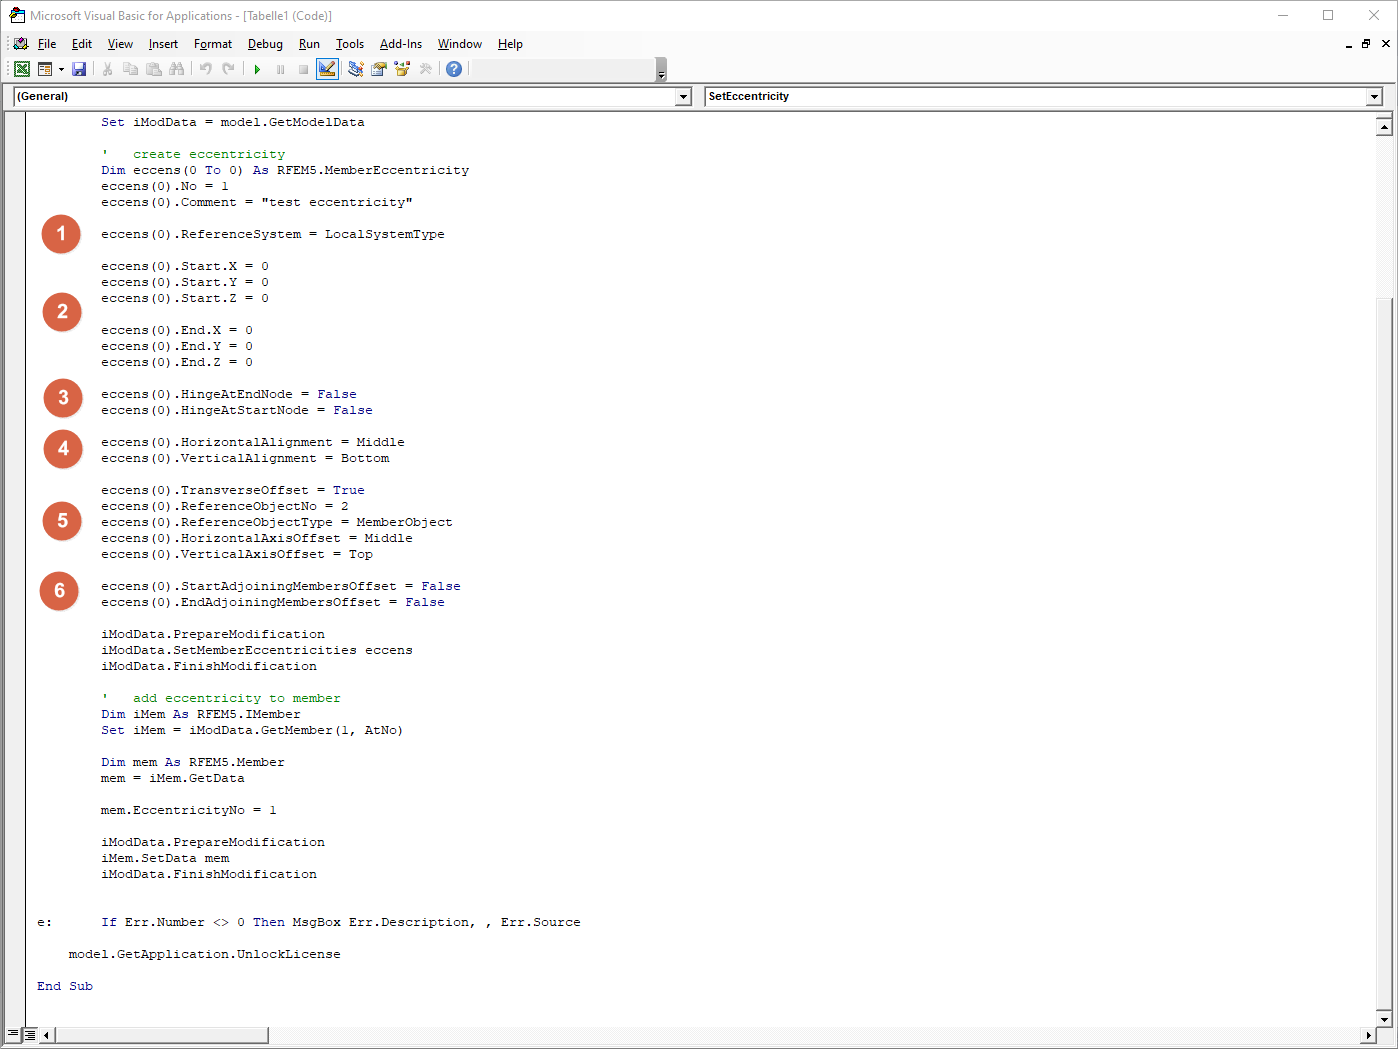Close the inner code window
This screenshot has width=1398, height=1049.
coord(1385,44)
